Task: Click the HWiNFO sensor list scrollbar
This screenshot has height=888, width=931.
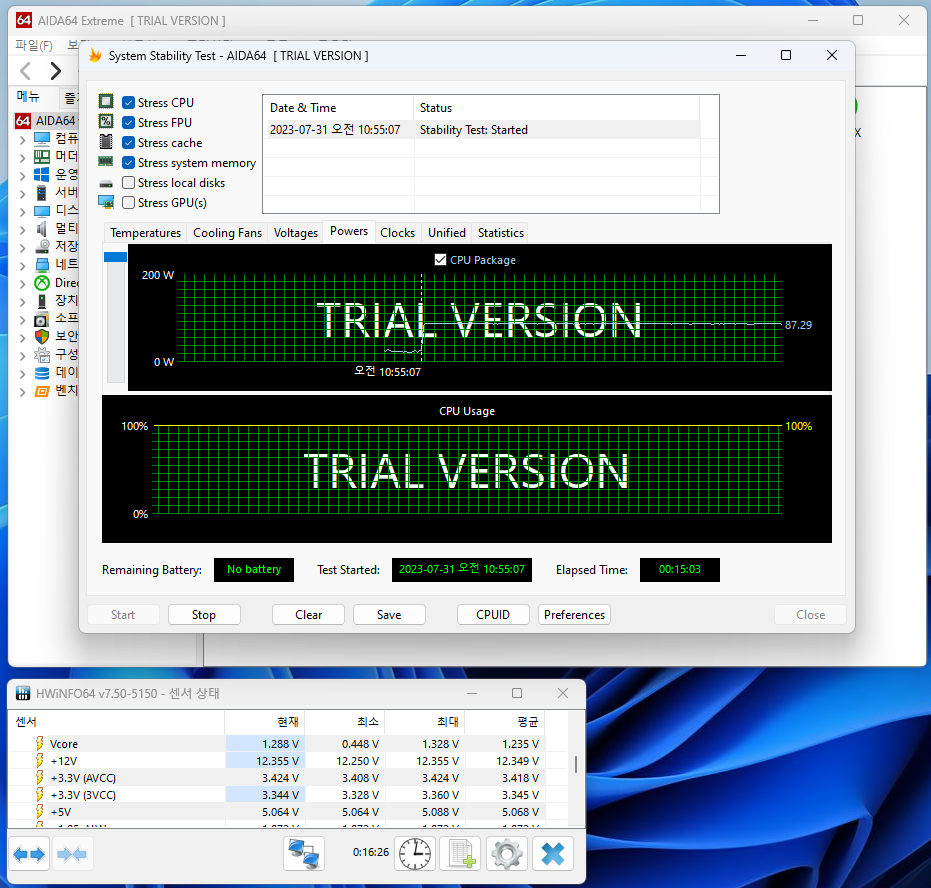Action: tap(576, 764)
